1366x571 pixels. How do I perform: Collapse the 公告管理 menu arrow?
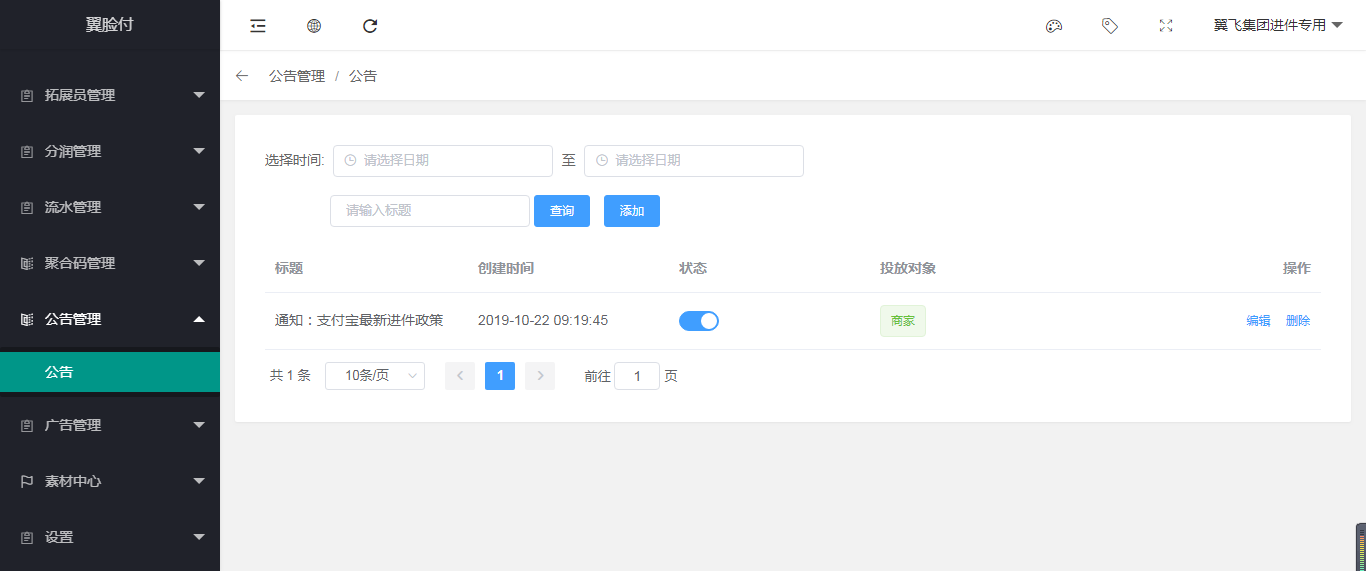point(199,319)
